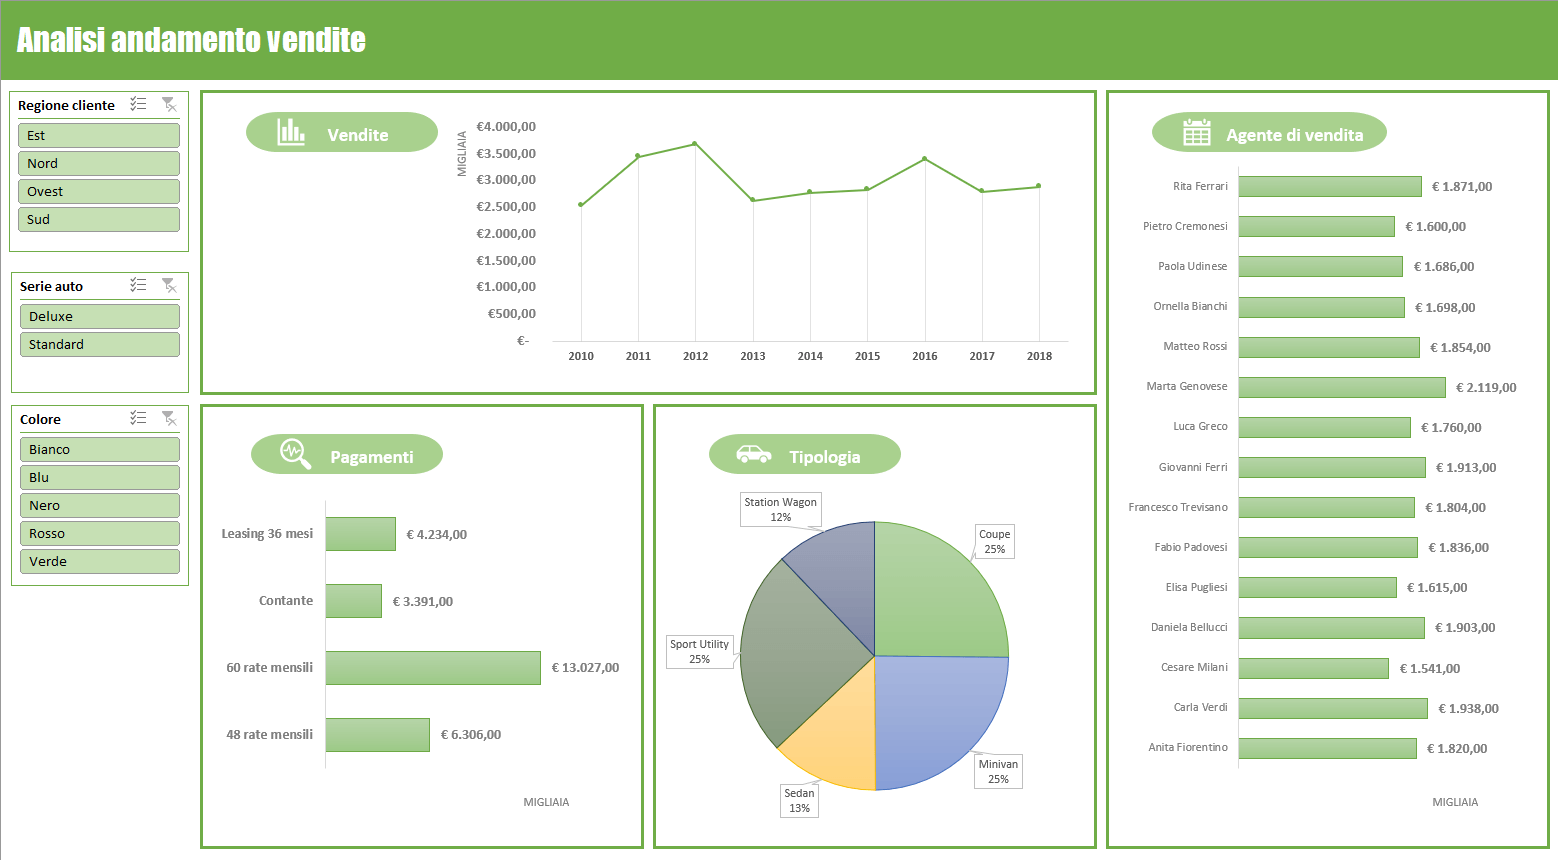The width and height of the screenshot is (1558, 860).
Task: Click the Colore slicer header
Action: pos(40,419)
